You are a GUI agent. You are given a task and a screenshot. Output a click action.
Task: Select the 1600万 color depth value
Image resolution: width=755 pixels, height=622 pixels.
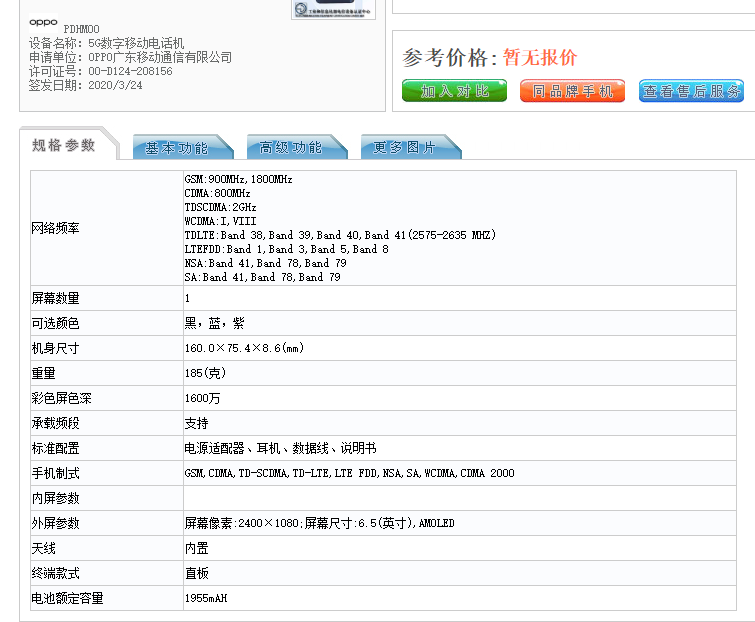coord(202,399)
